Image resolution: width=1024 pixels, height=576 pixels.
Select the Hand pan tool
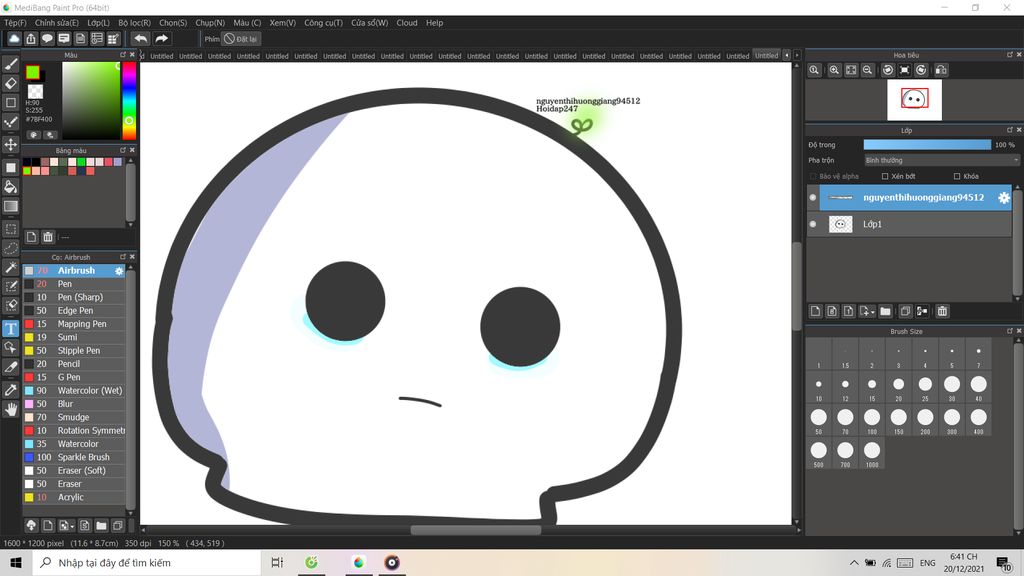(x=11, y=409)
